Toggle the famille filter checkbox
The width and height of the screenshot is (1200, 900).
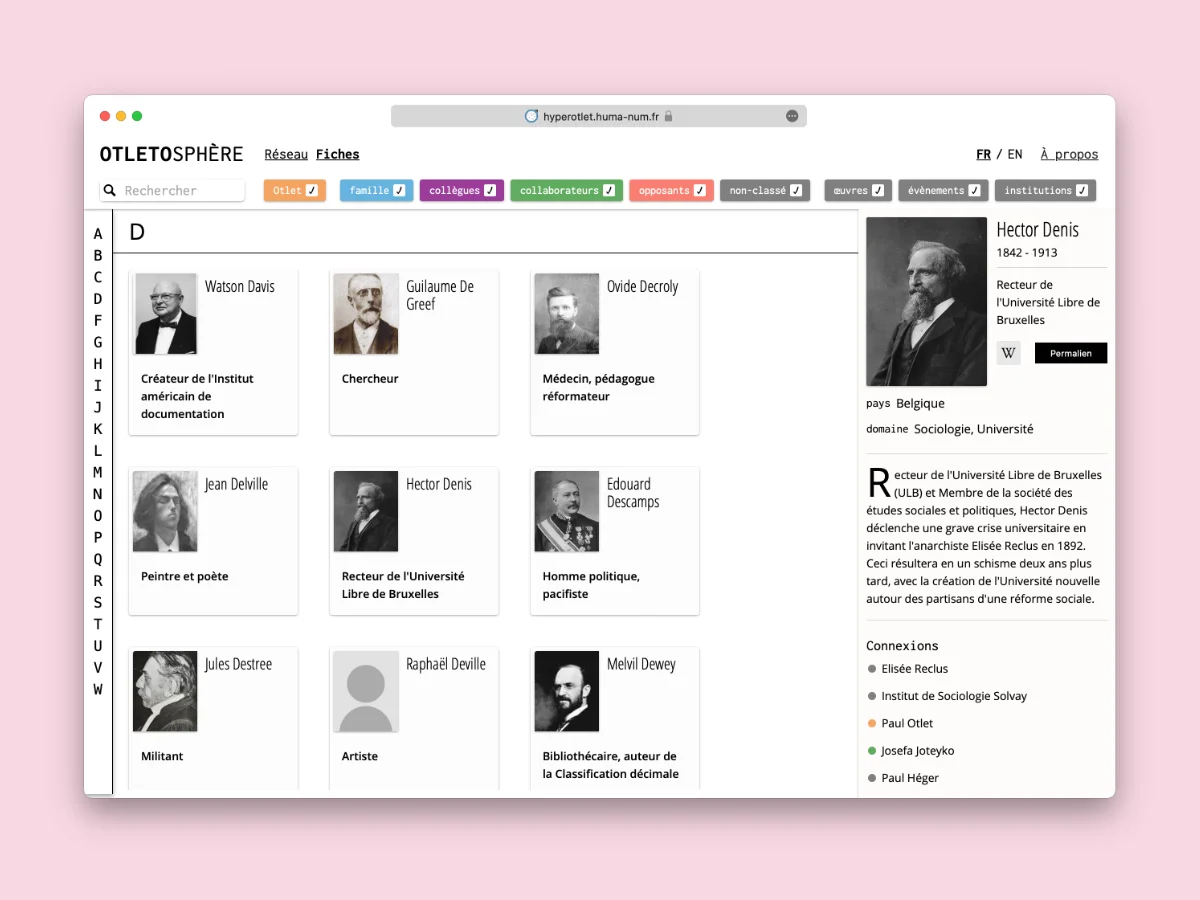pyautogui.click(x=399, y=190)
